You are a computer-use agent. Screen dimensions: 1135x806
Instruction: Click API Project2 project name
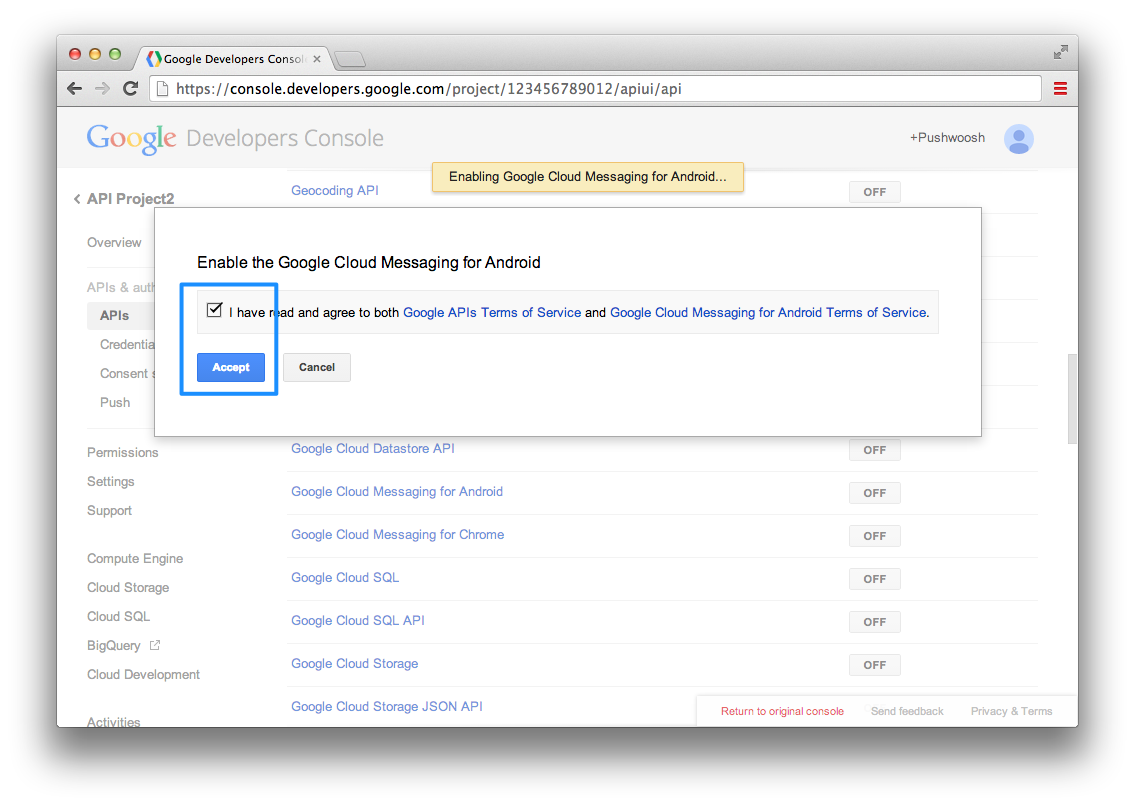(130, 198)
